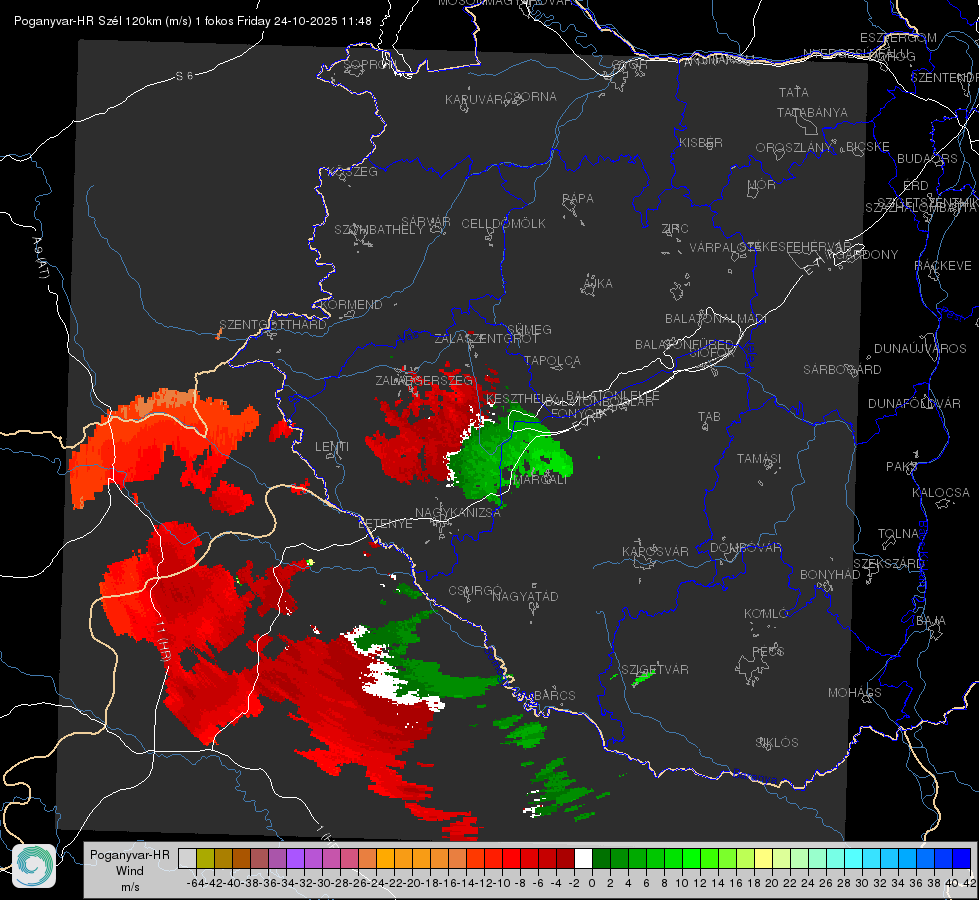Click the LETENYE town label
The height and width of the screenshot is (900, 979).
point(385,524)
